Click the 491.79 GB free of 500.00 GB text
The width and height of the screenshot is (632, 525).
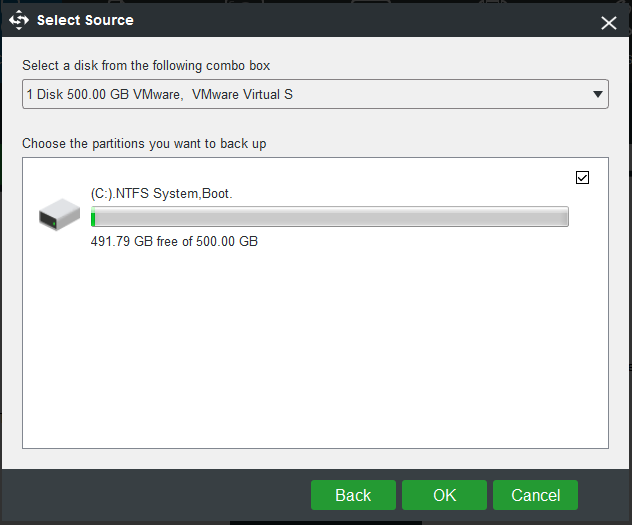174,241
